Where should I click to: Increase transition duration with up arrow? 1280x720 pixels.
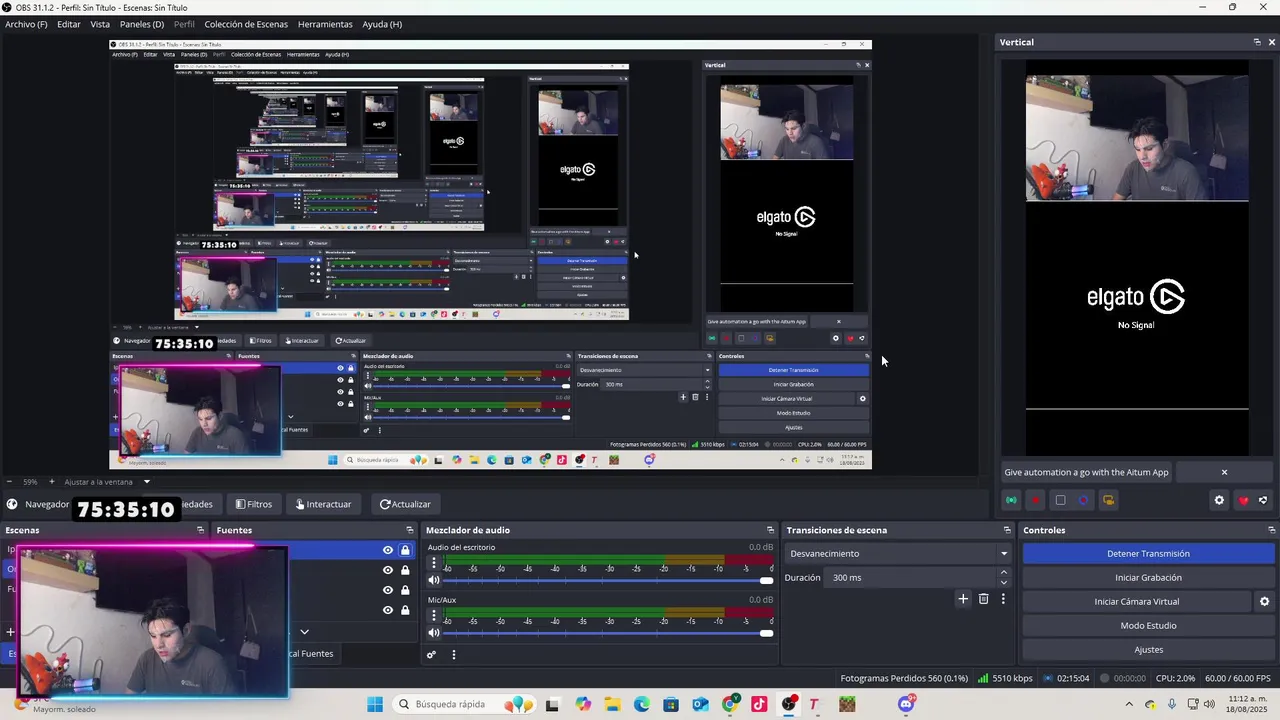click(x=1004, y=573)
